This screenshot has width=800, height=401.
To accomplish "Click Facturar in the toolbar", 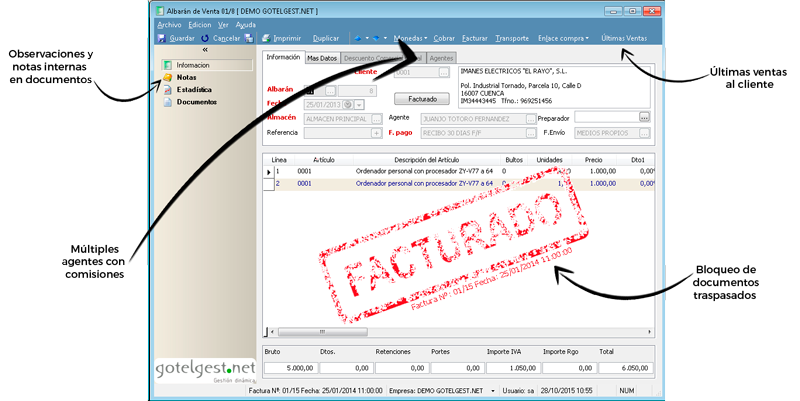I will tap(475, 38).
